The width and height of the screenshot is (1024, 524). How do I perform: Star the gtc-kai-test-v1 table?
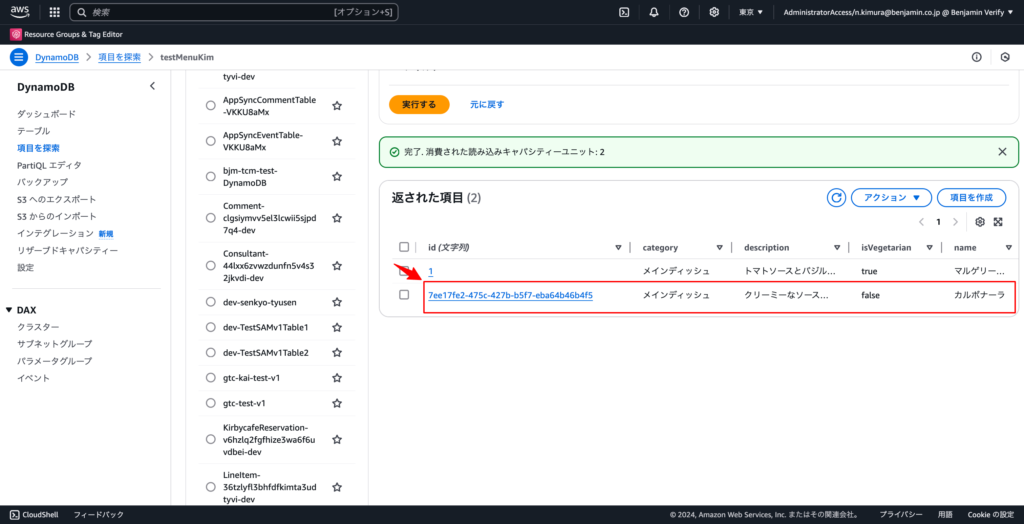(x=337, y=378)
